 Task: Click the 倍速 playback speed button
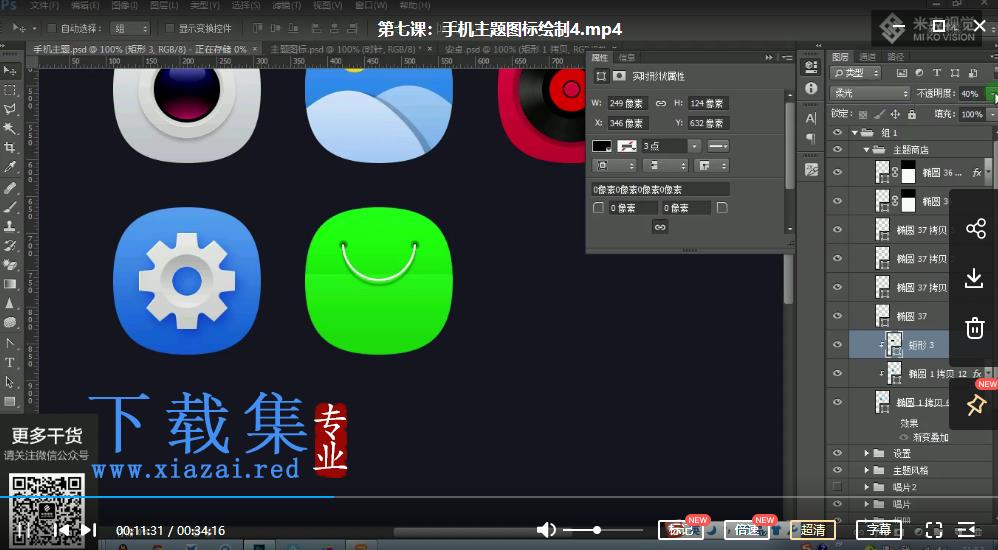coord(747,530)
